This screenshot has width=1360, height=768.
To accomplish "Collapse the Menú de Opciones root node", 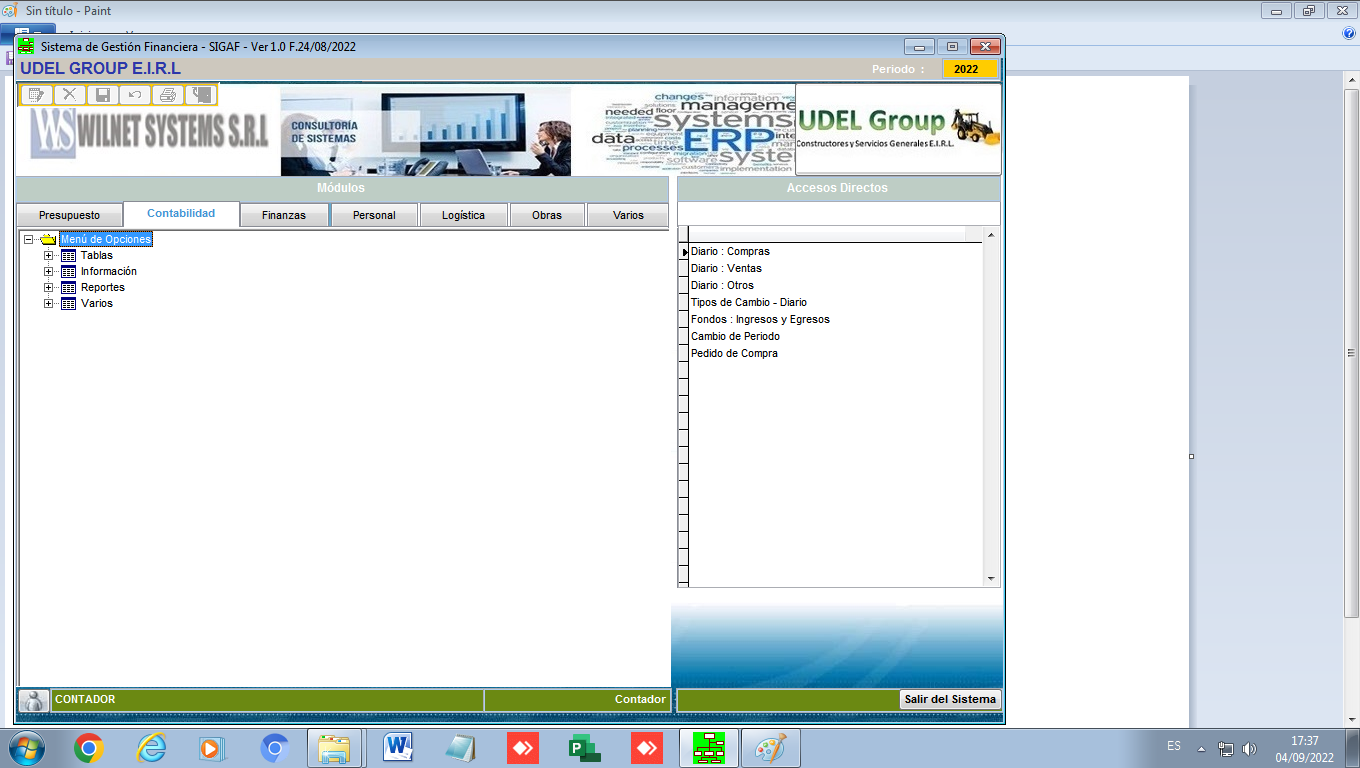I will [28, 240].
